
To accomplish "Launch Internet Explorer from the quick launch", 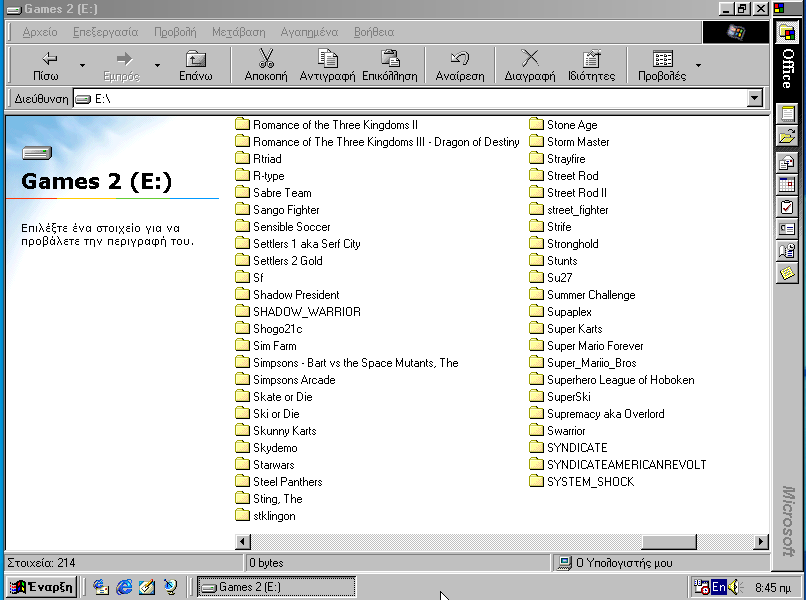I will [125, 587].
